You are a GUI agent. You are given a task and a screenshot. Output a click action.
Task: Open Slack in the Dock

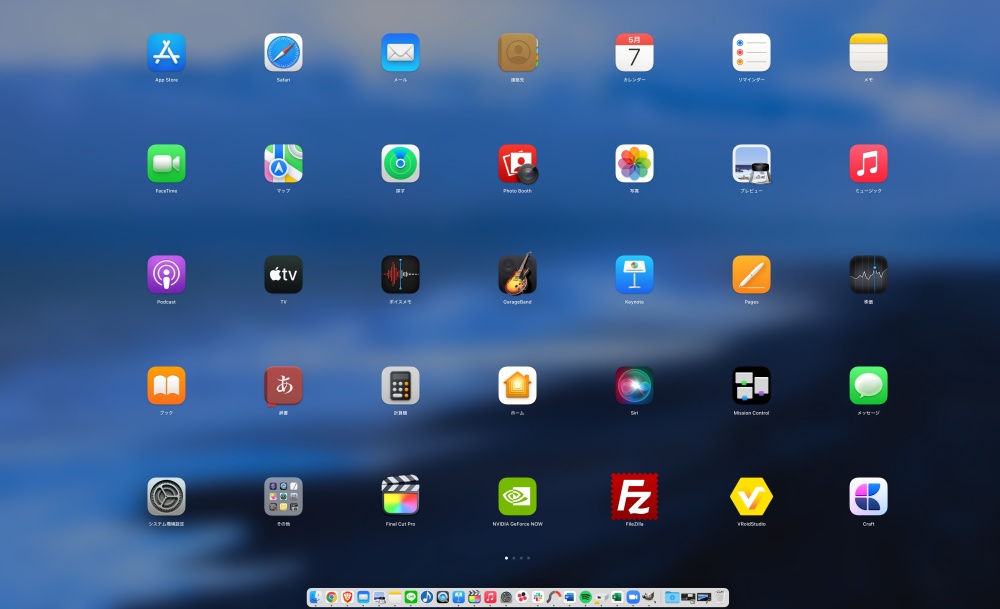(538, 597)
